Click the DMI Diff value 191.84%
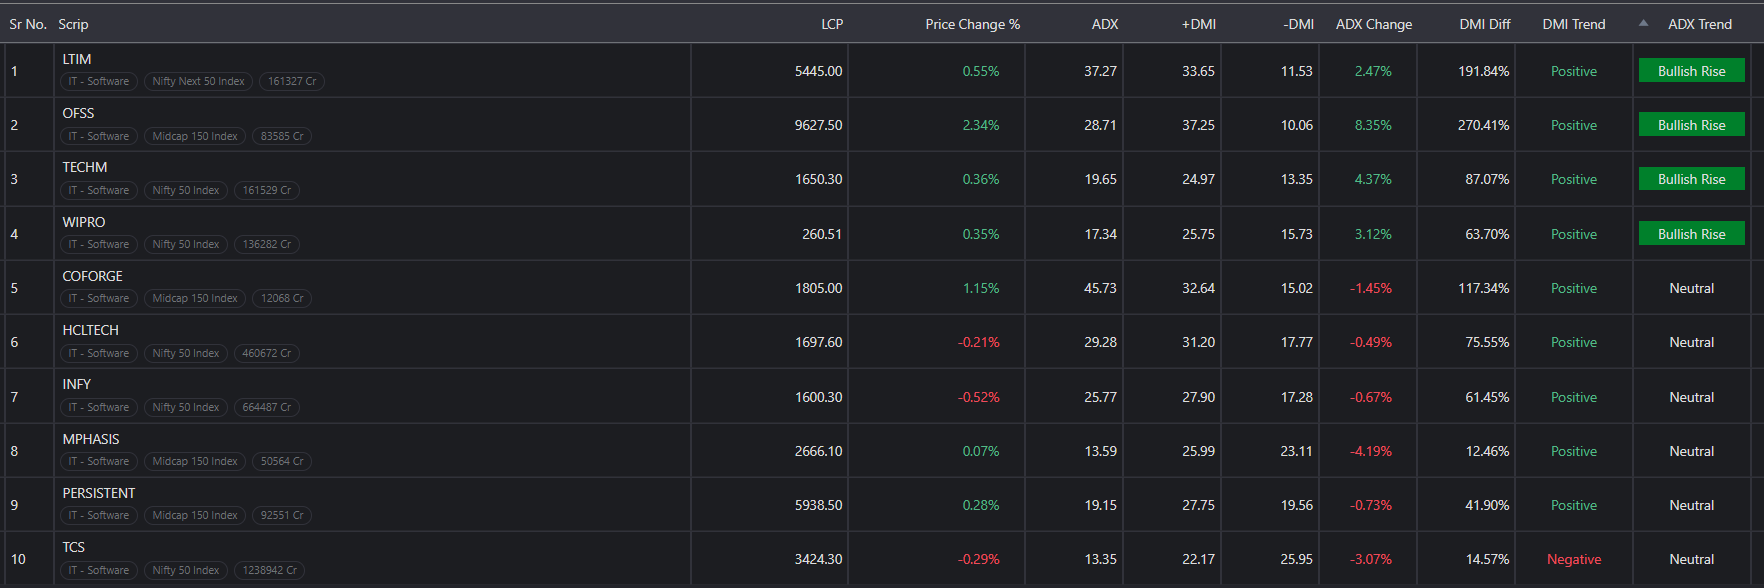This screenshot has width=1764, height=588. pos(1484,71)
